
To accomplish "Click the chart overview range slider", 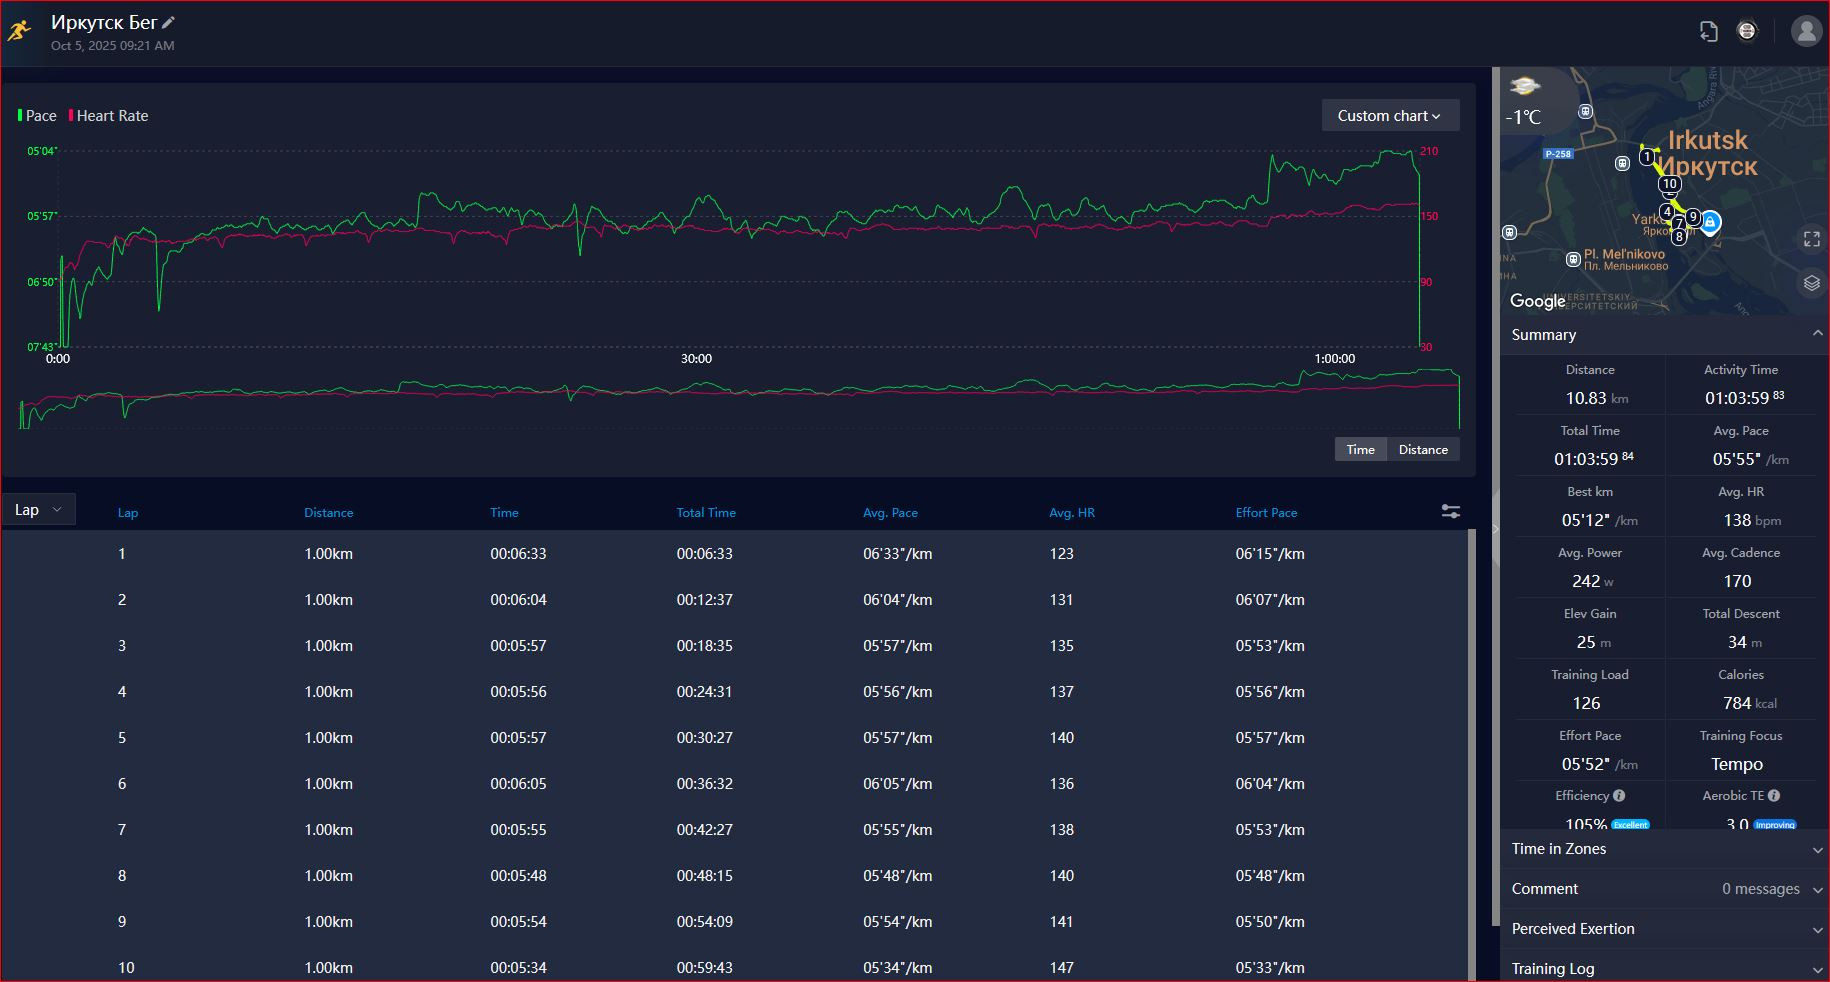I will (x=739, y=399).
